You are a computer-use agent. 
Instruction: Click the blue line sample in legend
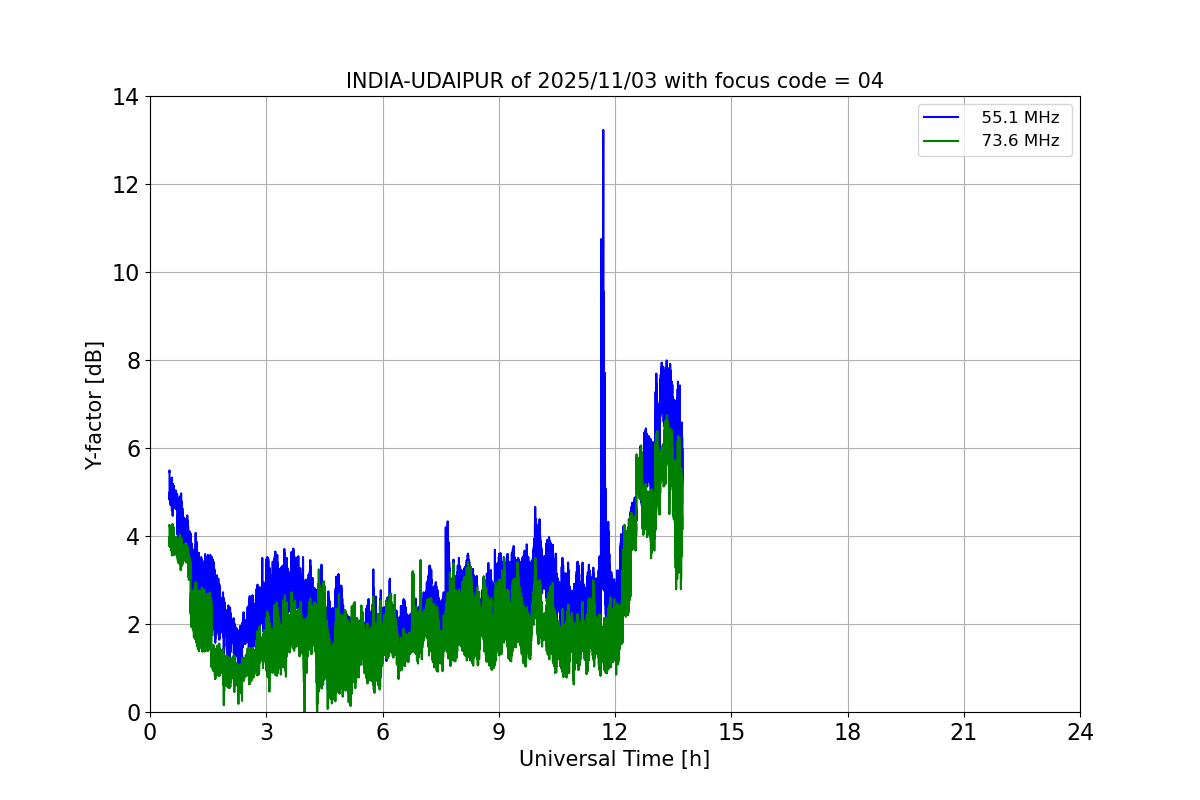[942, 118]
